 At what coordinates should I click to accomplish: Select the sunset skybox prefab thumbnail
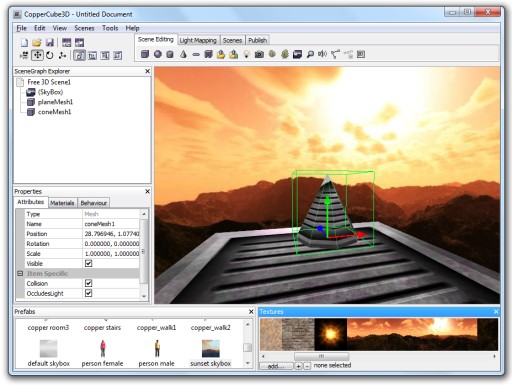(211, 348)
